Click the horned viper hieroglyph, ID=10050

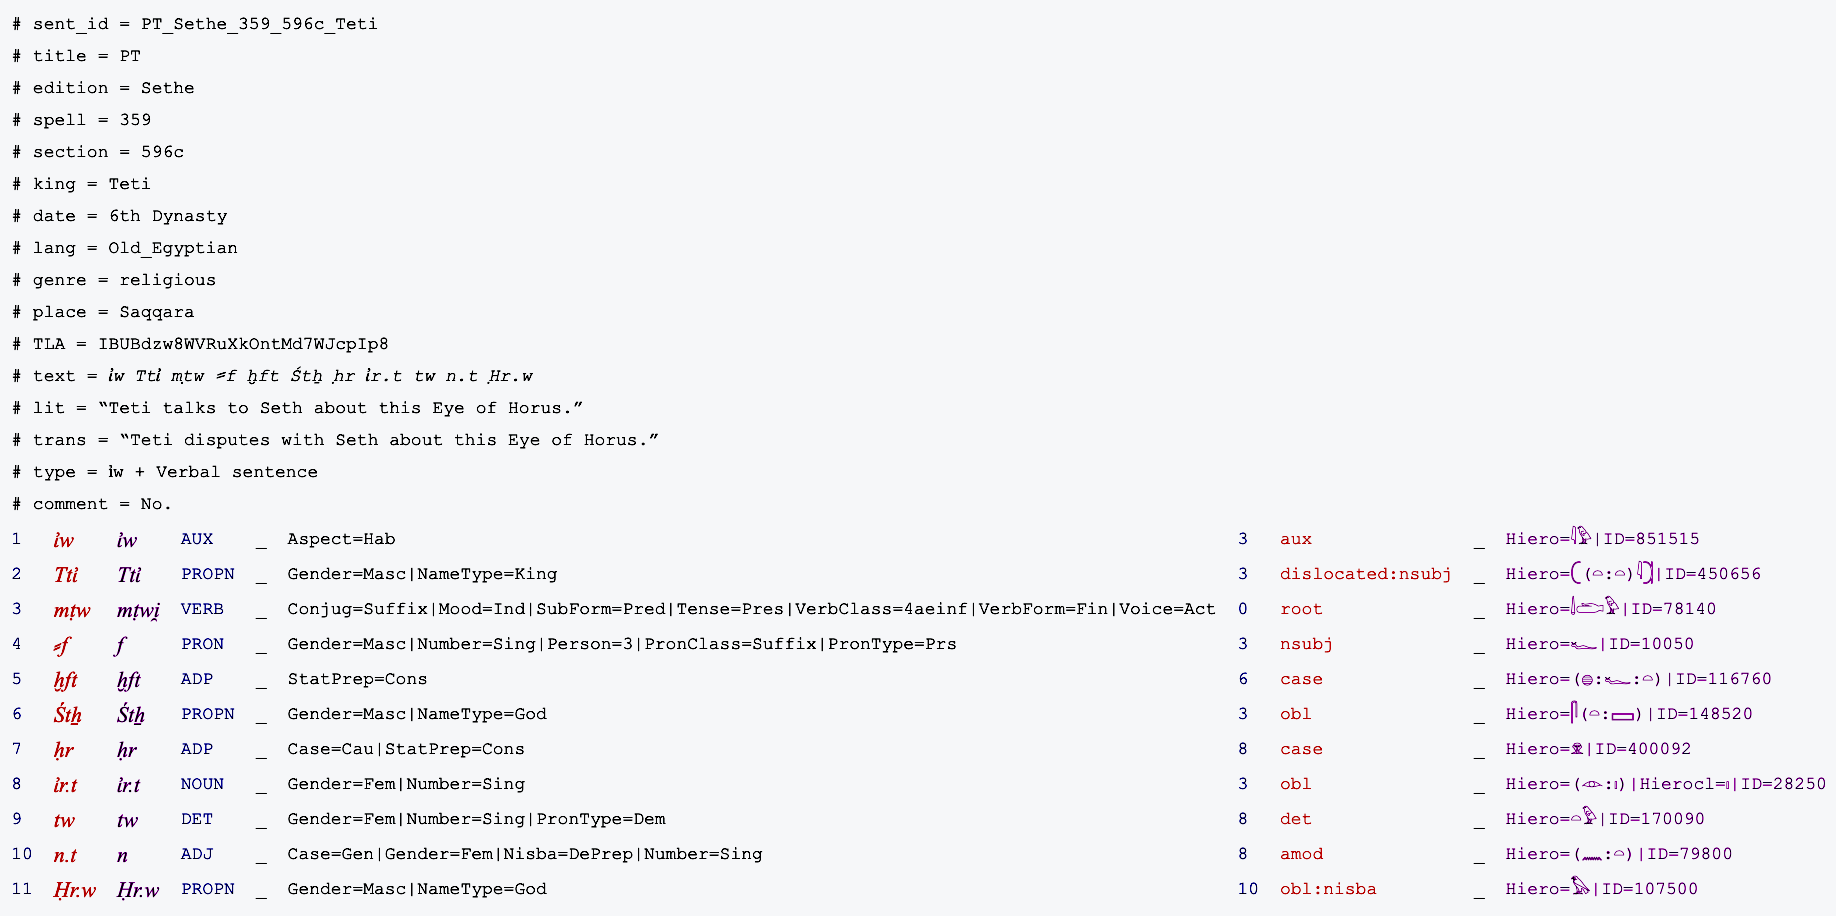(1584, 645)
